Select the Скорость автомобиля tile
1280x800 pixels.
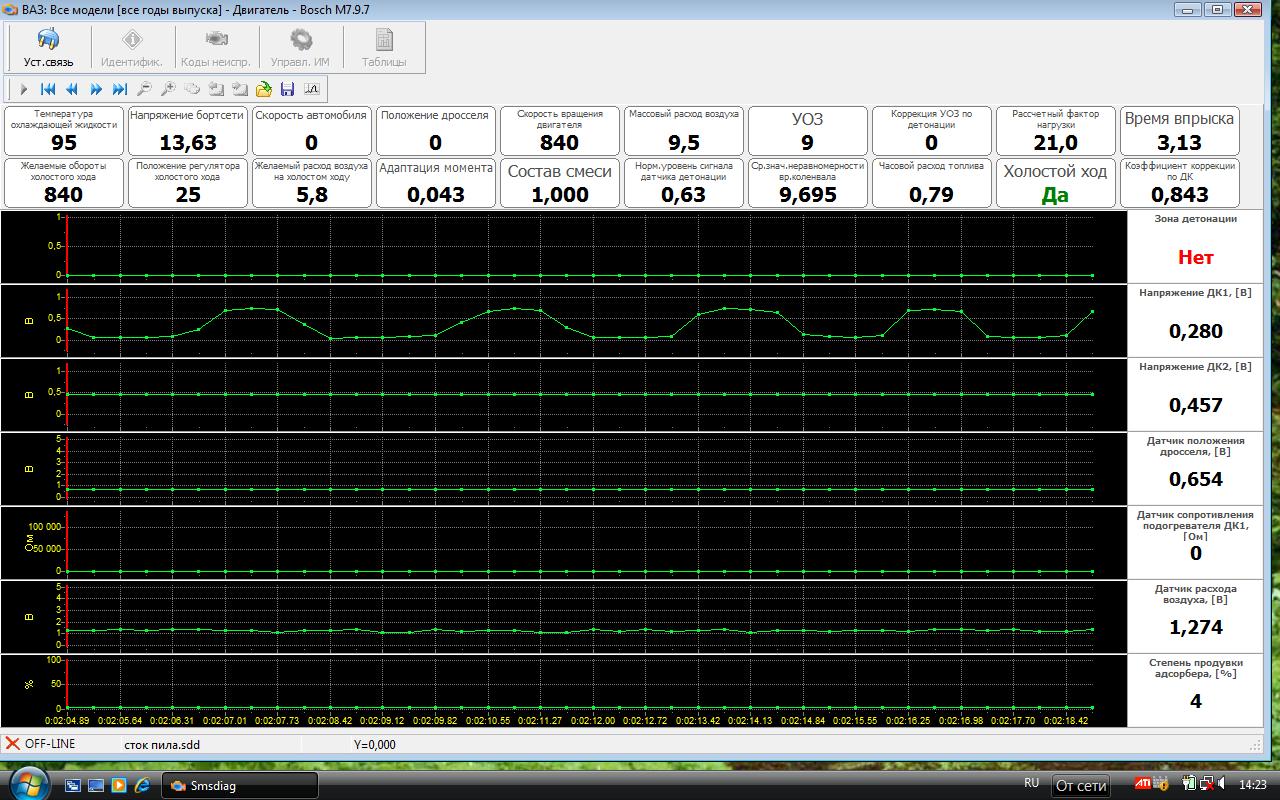pyautogui.click(x=312, y=131)
